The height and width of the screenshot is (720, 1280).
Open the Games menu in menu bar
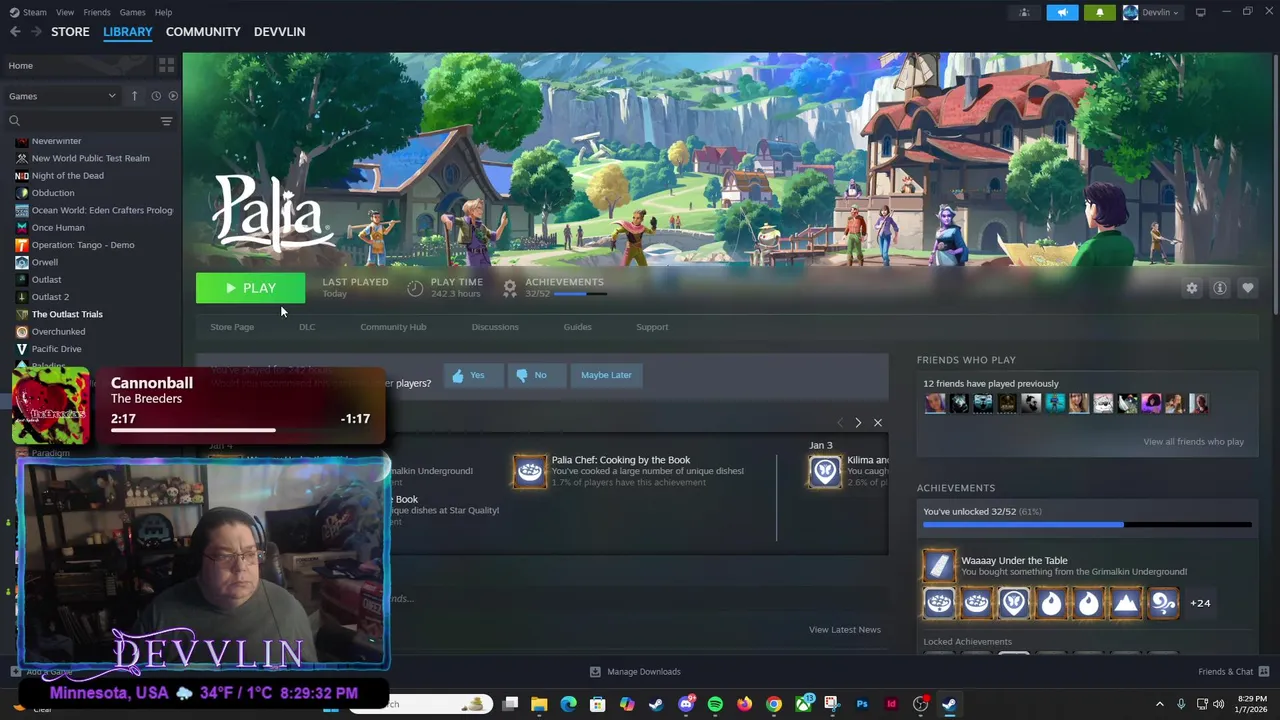(132, 12)
